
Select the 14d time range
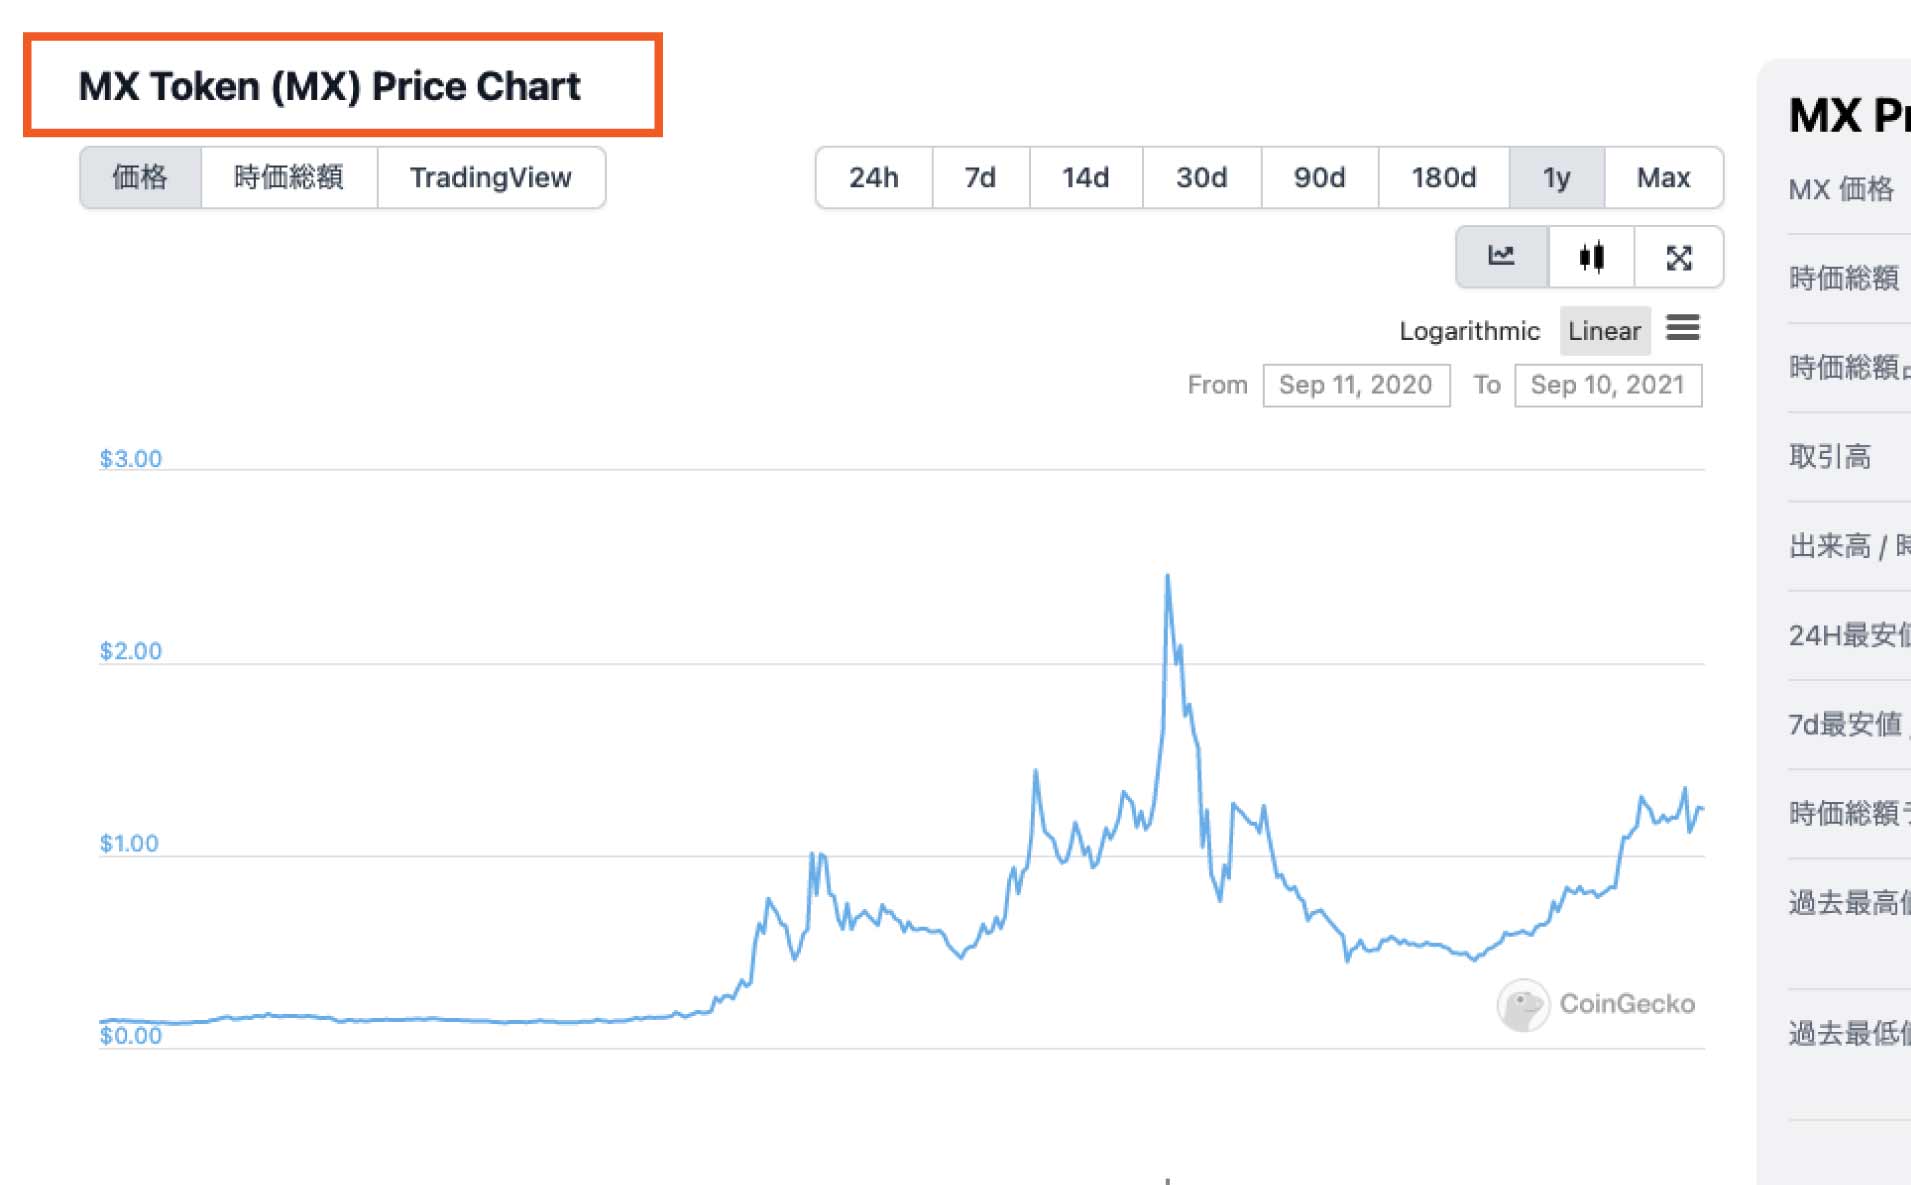click(1085, 178)
